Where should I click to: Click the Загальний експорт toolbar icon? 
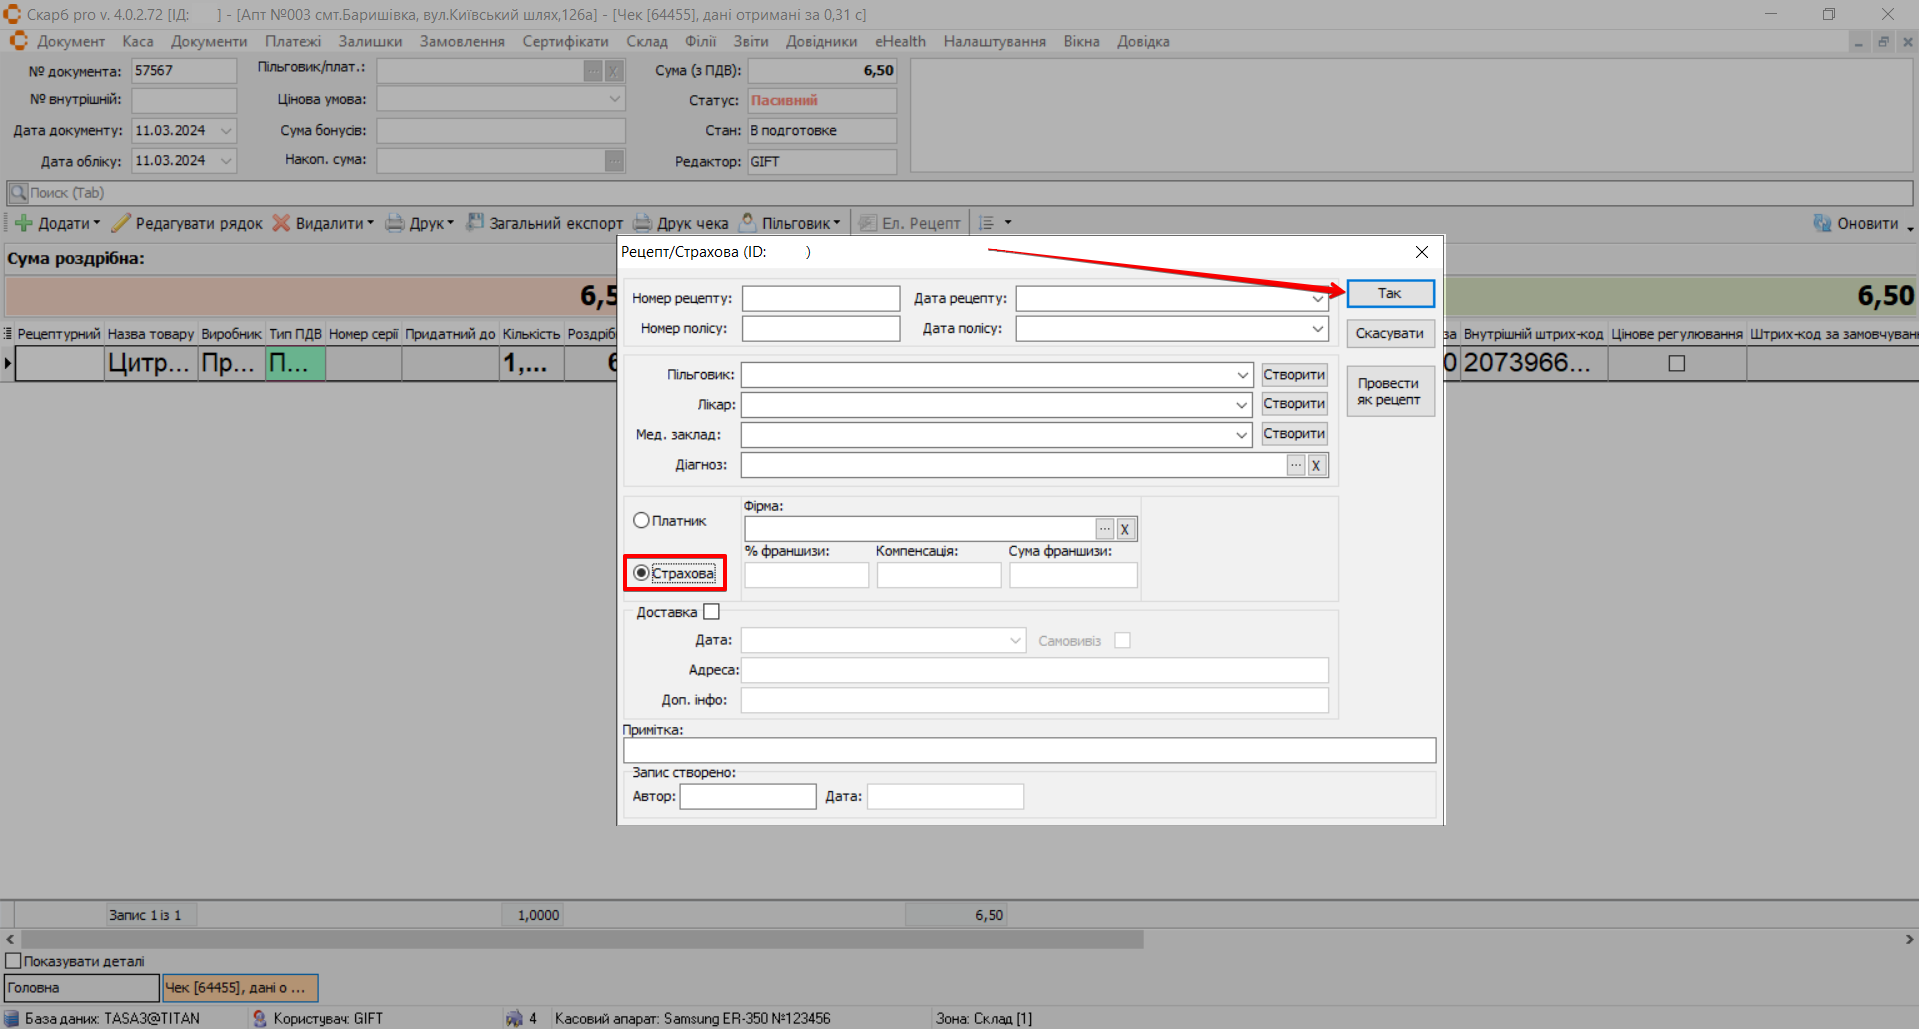pyautogui.click(x=475, y=223)
